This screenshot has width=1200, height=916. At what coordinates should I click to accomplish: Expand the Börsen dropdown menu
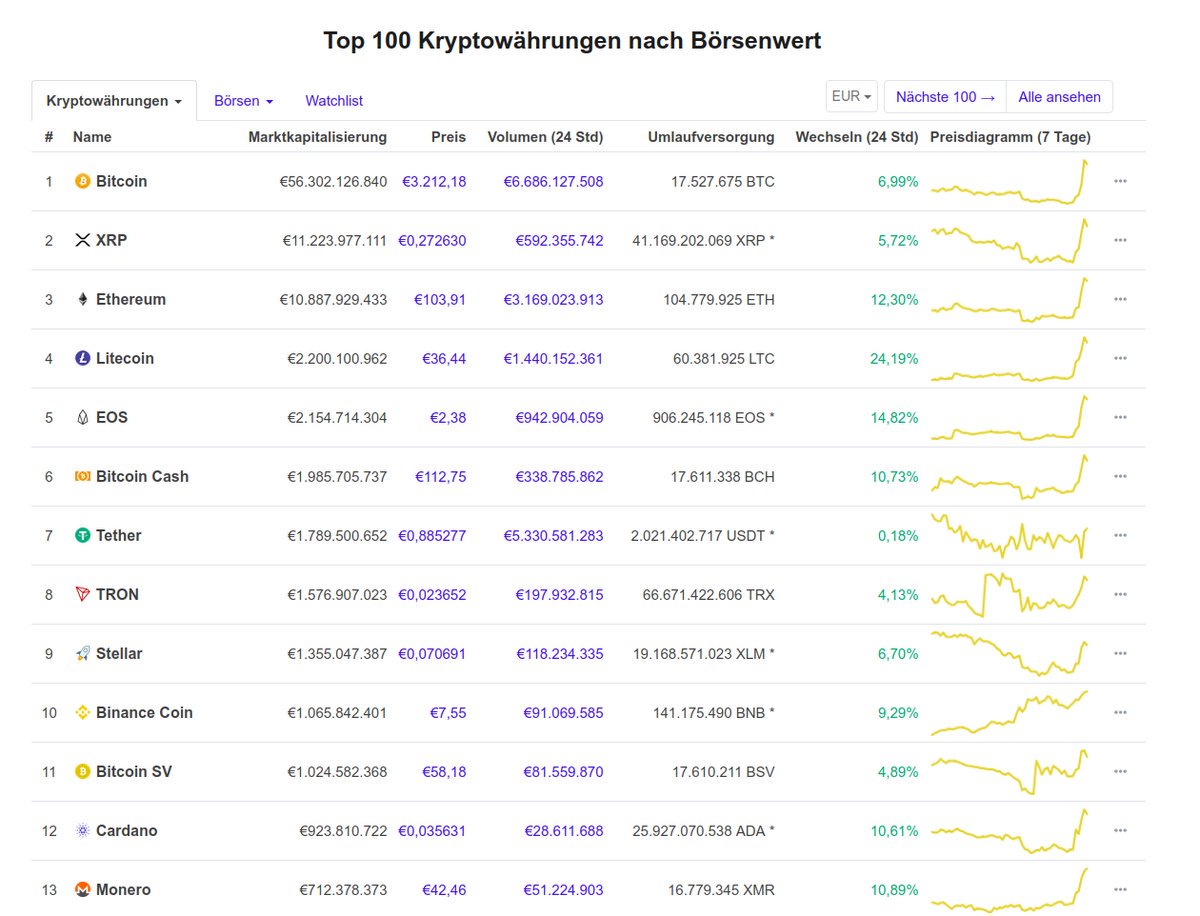click(x=243, y=100)
